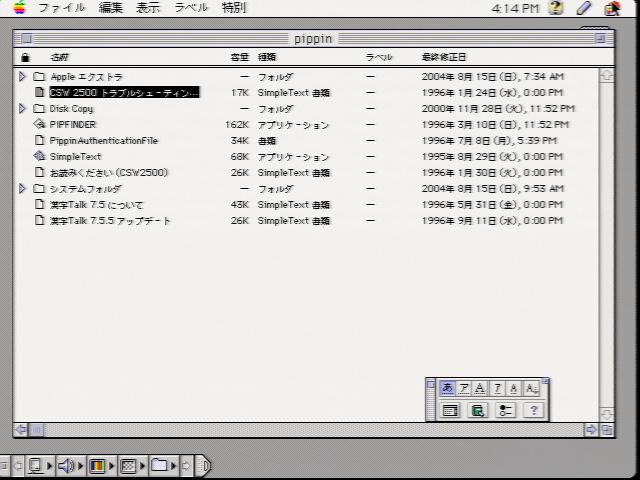640x480 pixels.
Task: Expand the システムフォルダ folder triangle
Action: click(22, 188)
